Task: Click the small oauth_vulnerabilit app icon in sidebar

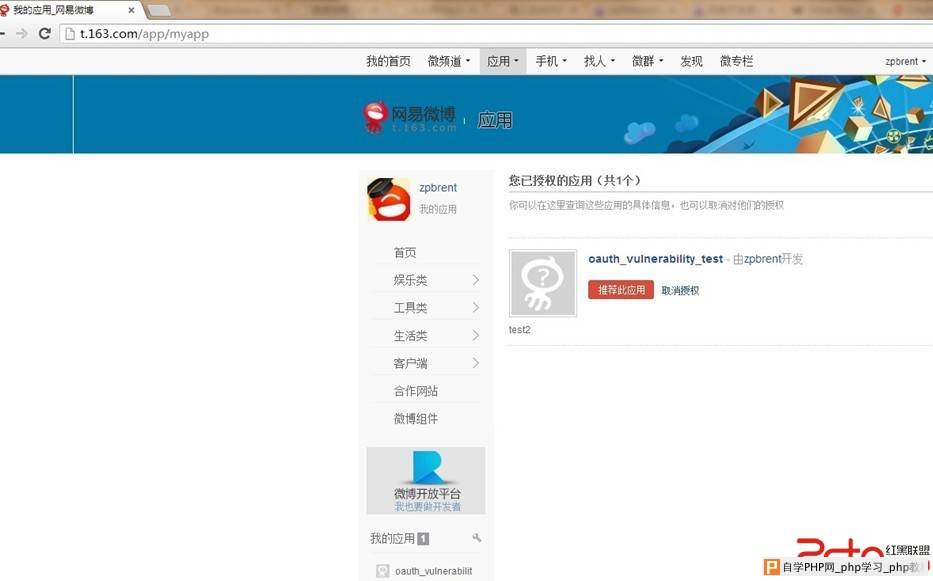Action: coord(383,571)
